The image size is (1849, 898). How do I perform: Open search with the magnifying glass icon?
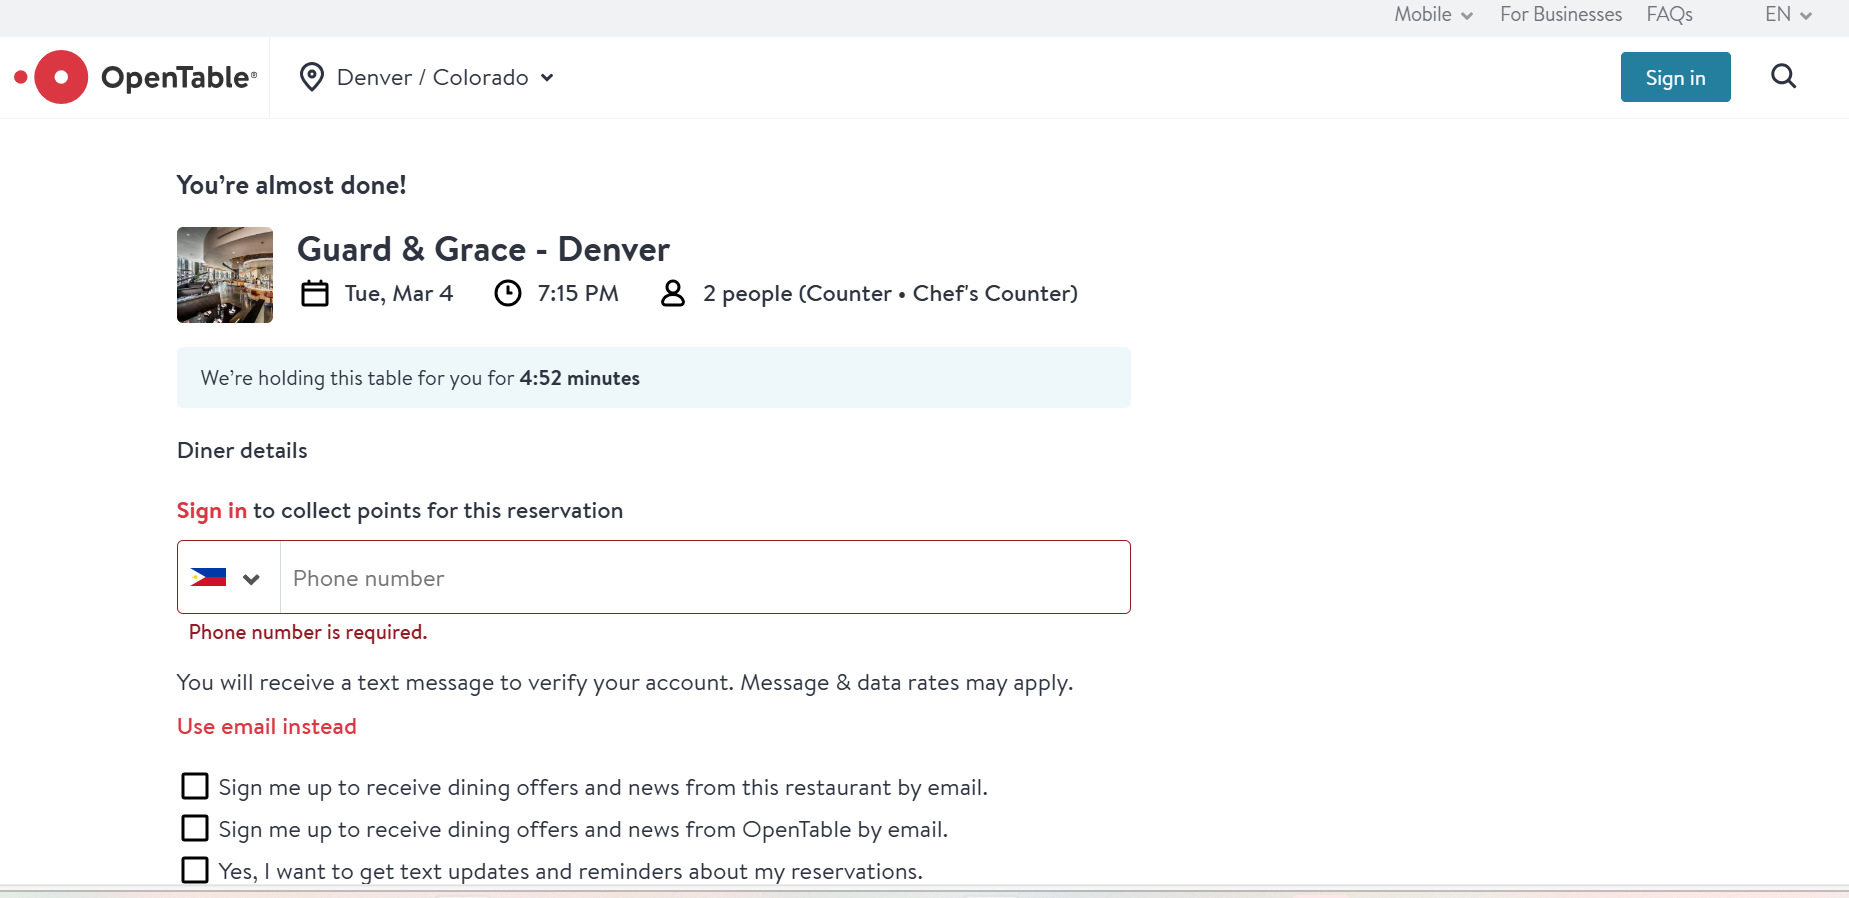click(1783, 76)
